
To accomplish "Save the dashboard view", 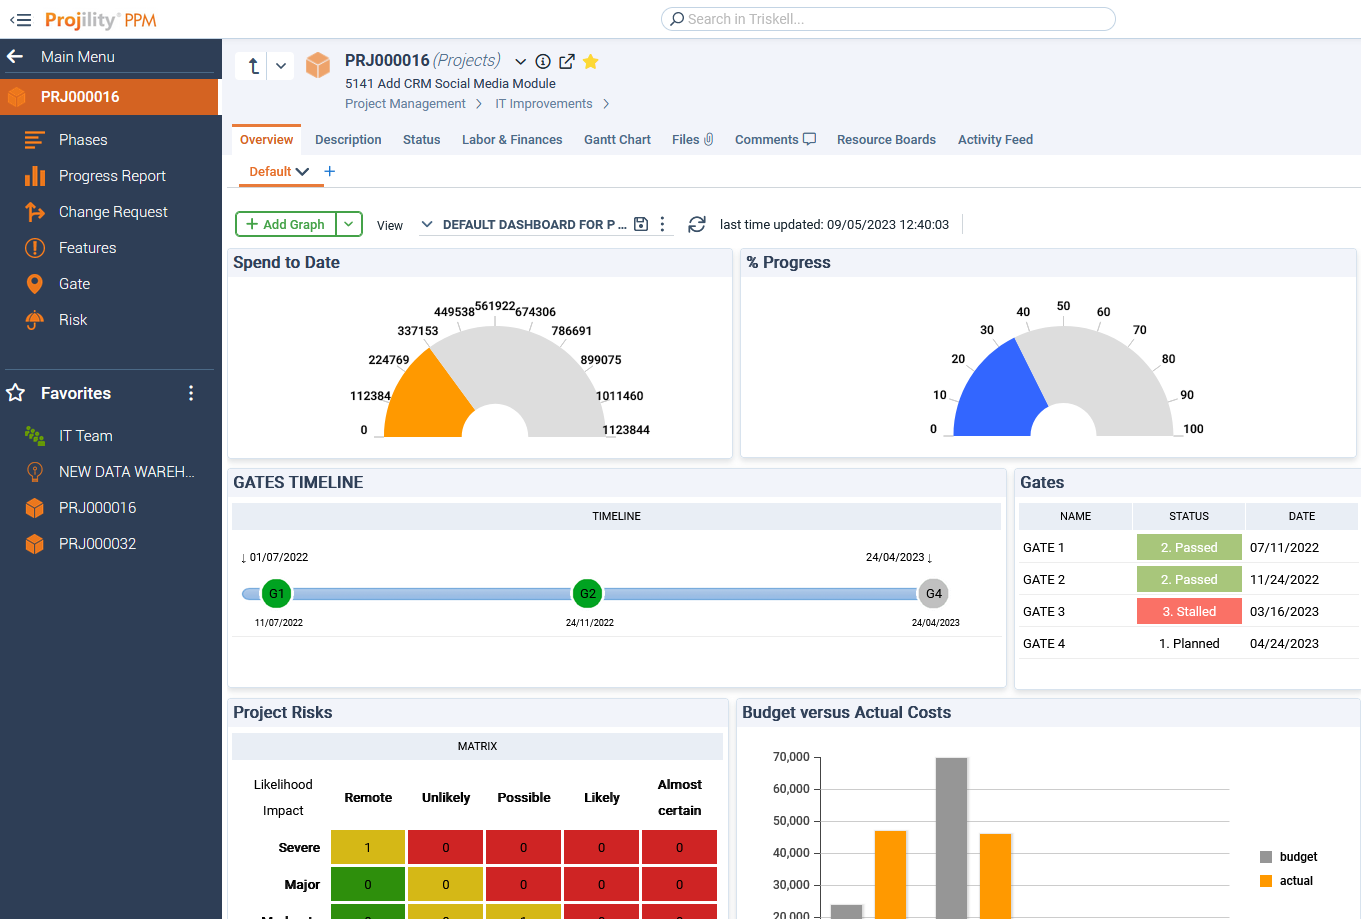I will click(x=640, y=224).
